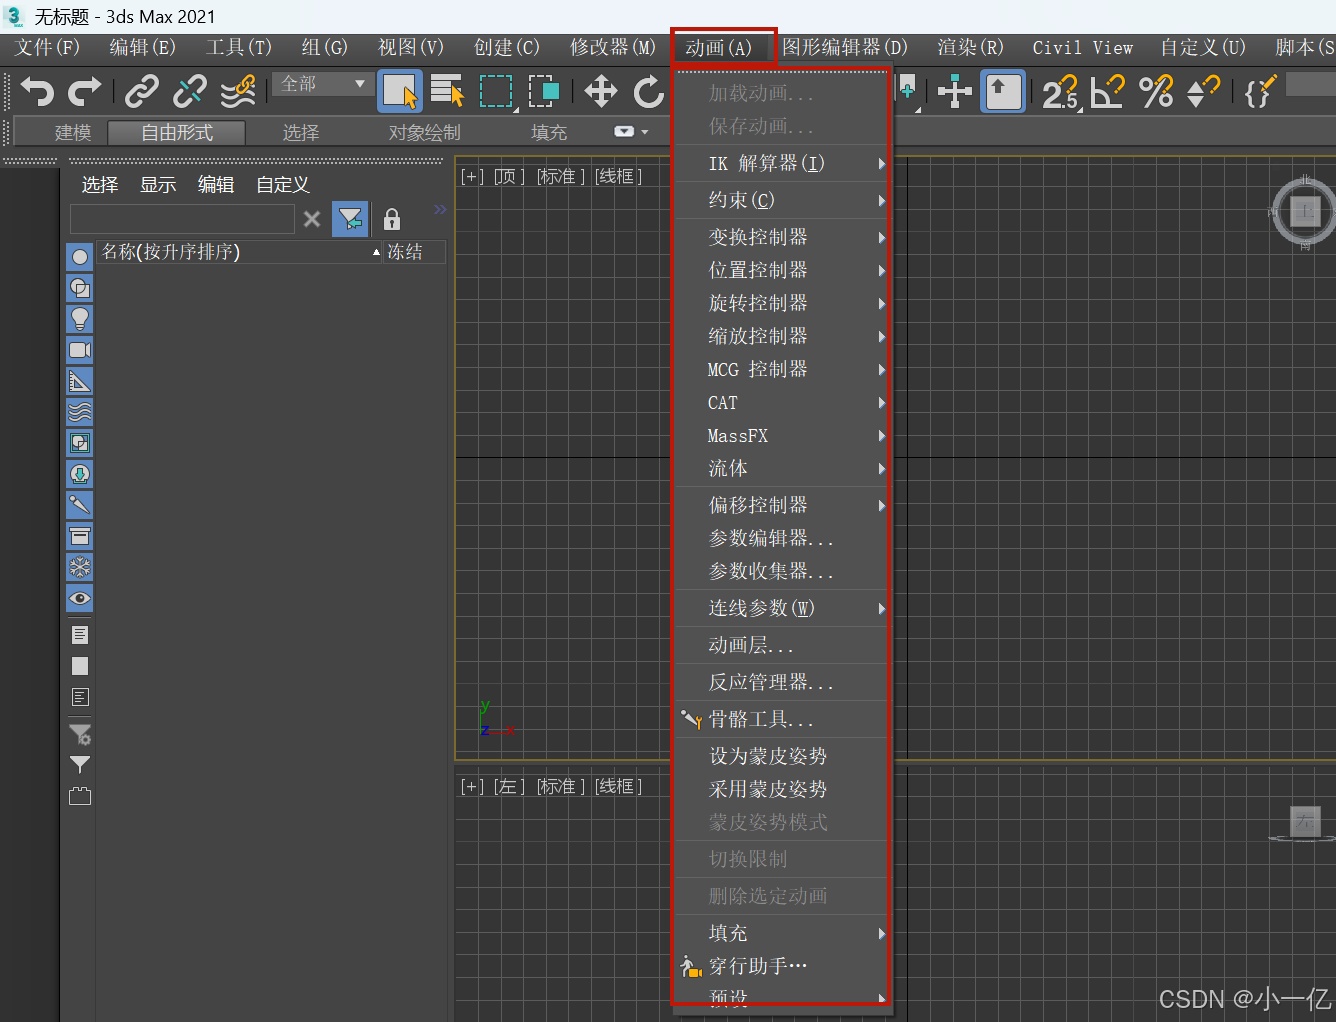Viewport: 1336px width, 1022px height.
Task: Click the Select and Manipulate icon
Action: [955, 92]
